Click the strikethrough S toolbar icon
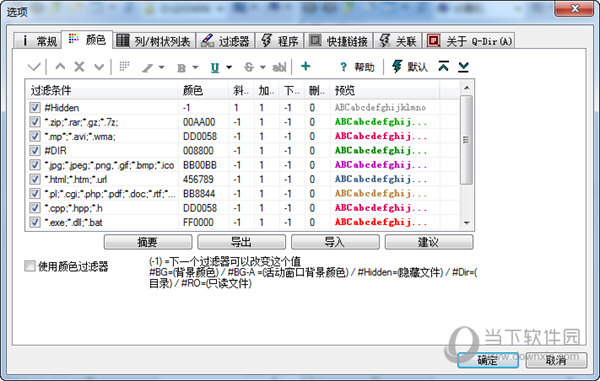The image size is (600, 381). point(249,68)
